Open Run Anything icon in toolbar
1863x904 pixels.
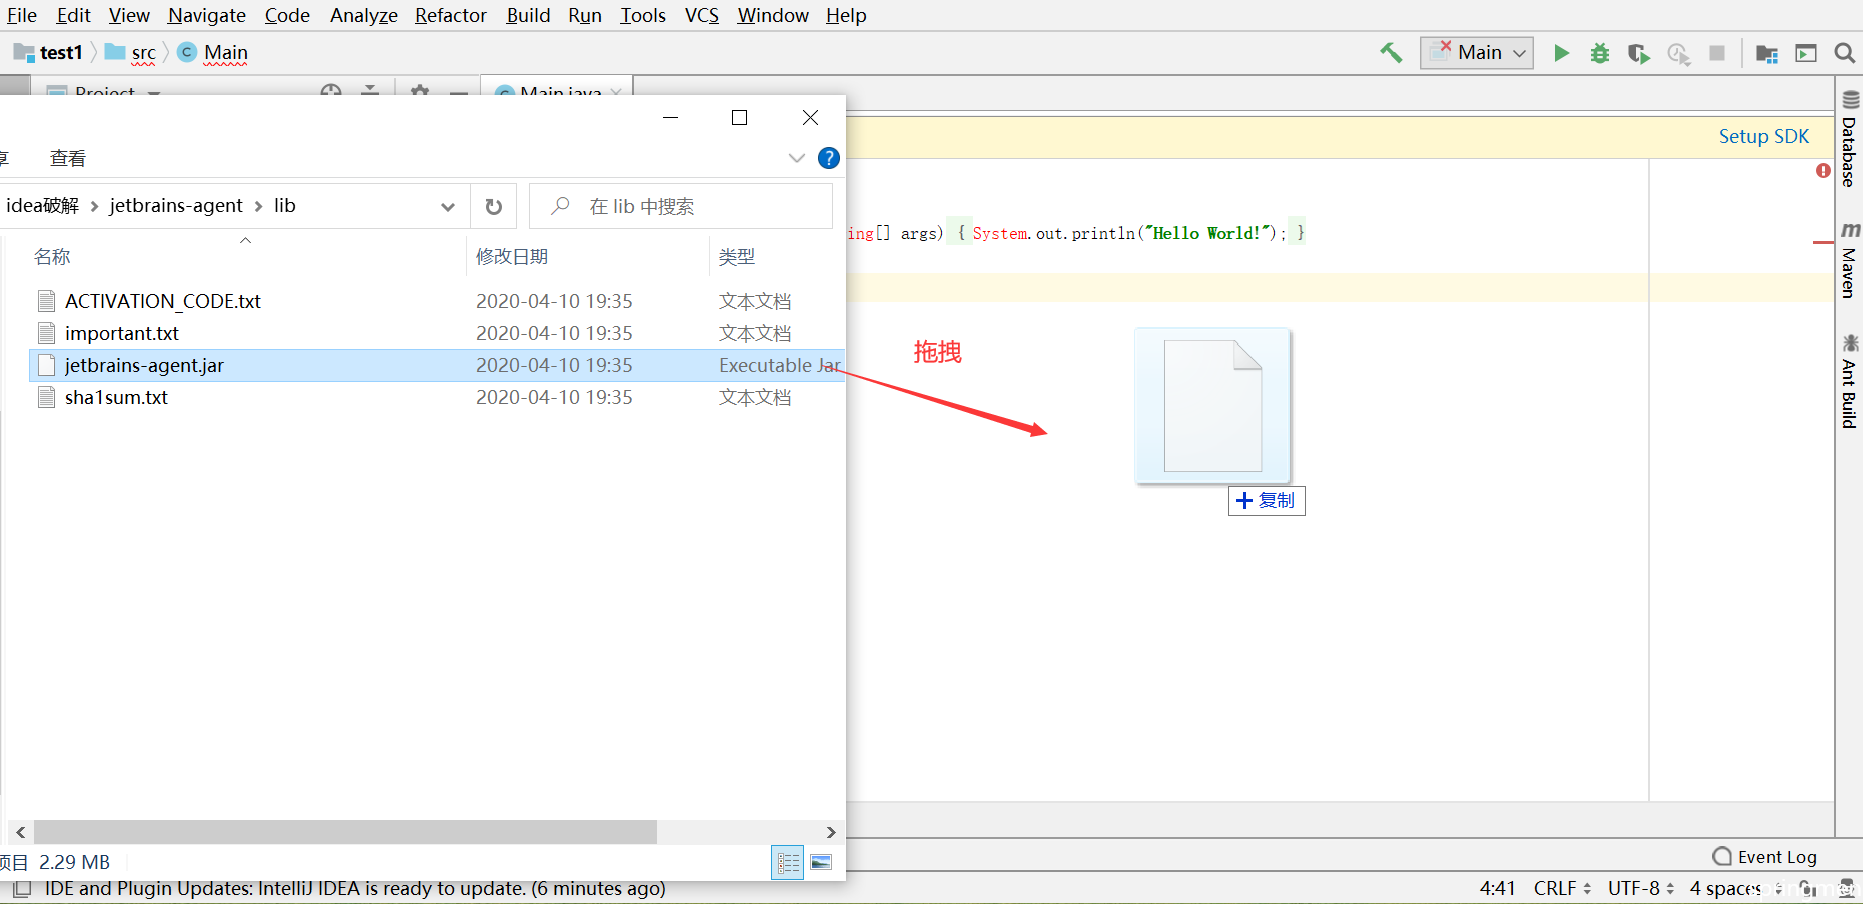click(1806, 53)
